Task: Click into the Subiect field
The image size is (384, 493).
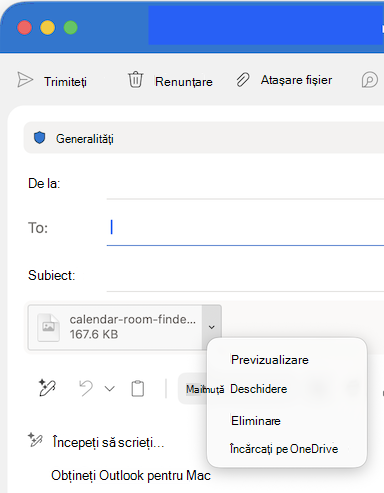Action: (245, 275)
